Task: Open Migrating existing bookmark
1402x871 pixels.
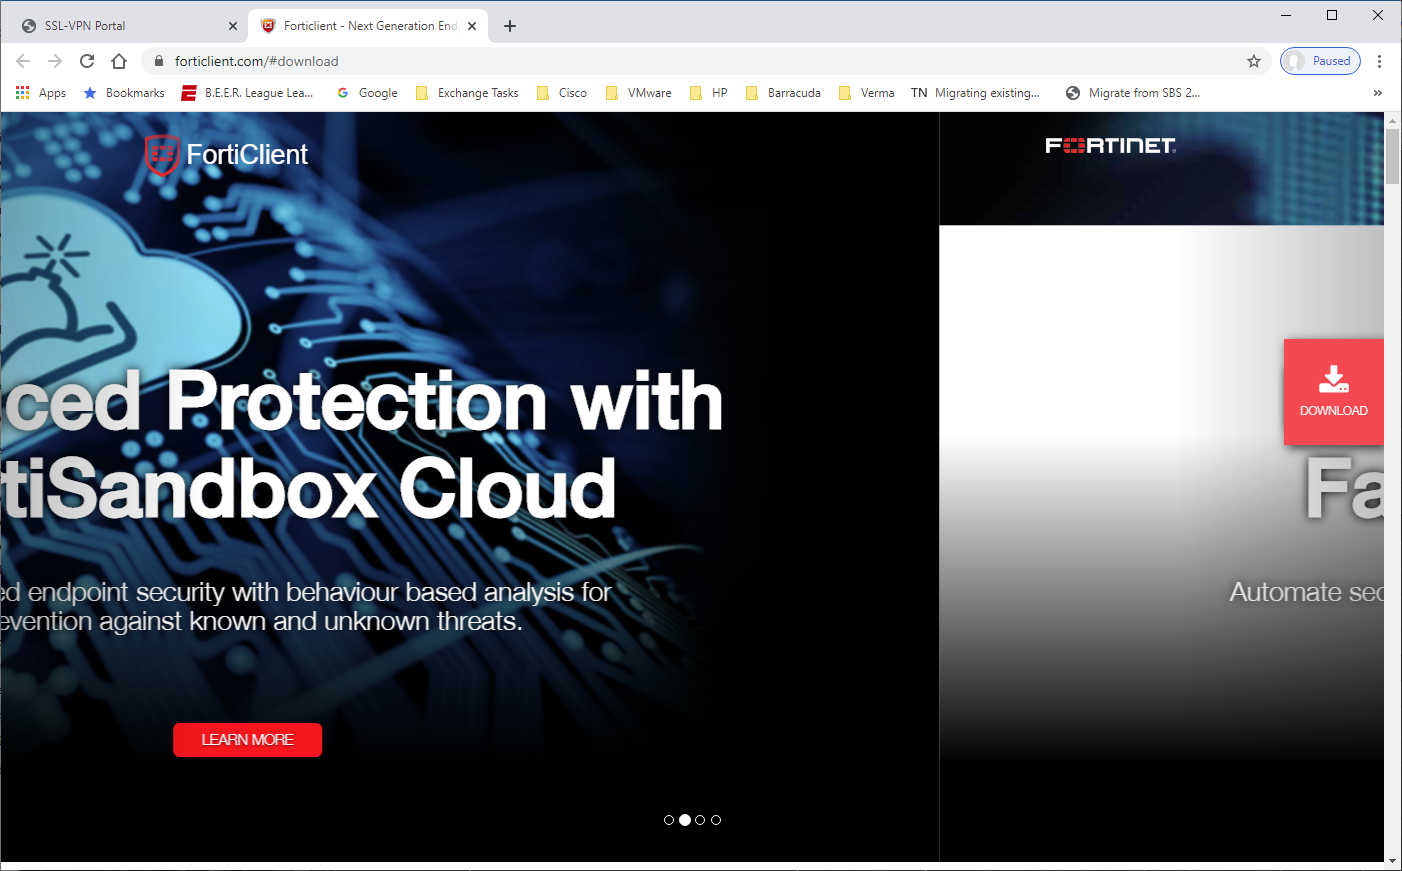Action: coord(976,93)
